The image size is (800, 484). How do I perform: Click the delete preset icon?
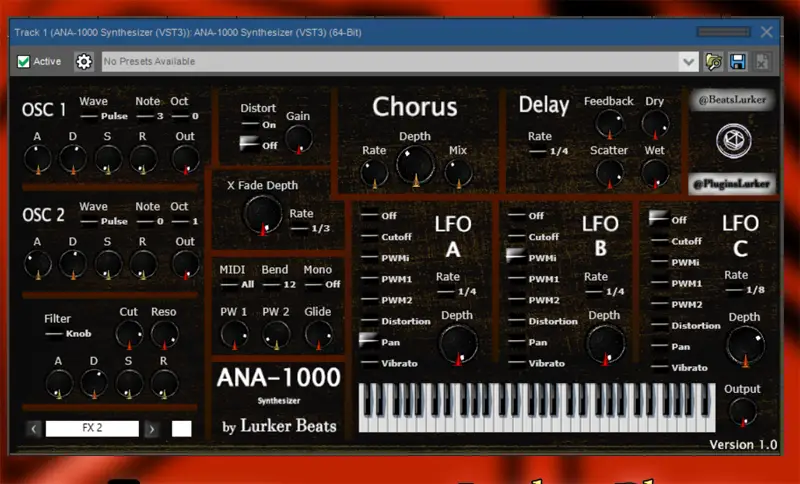point(761,62)
